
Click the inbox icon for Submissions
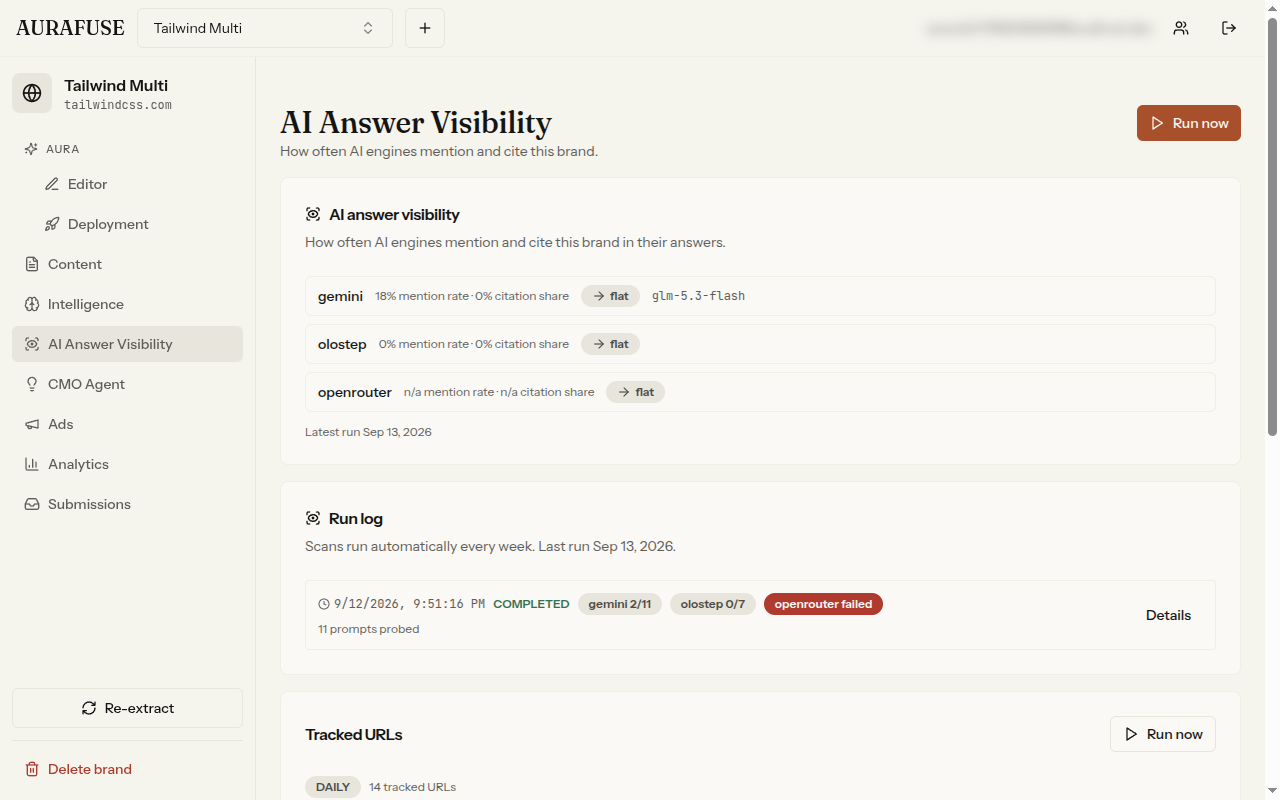(x=32, y=504)
